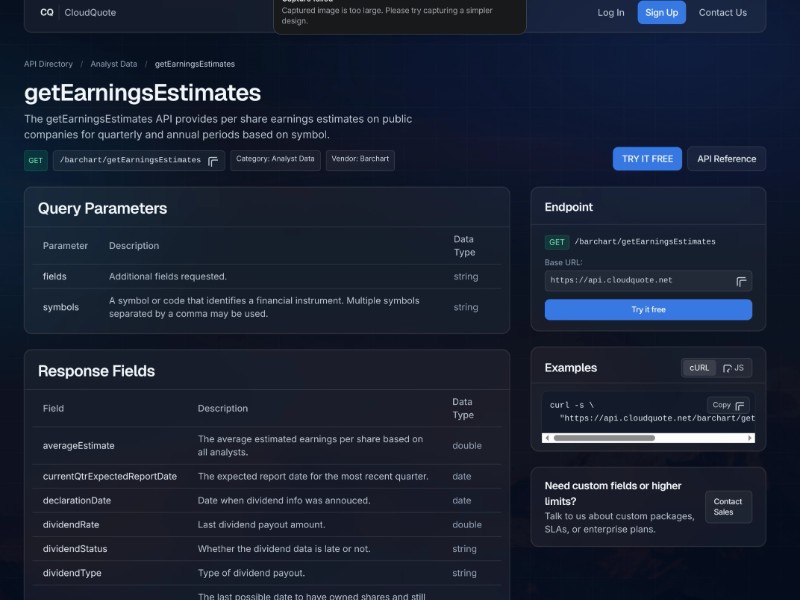Copy the base URL https://api.cloudquote.net
This screenshot has height=600, width=800.
click(x=740, y=281)
